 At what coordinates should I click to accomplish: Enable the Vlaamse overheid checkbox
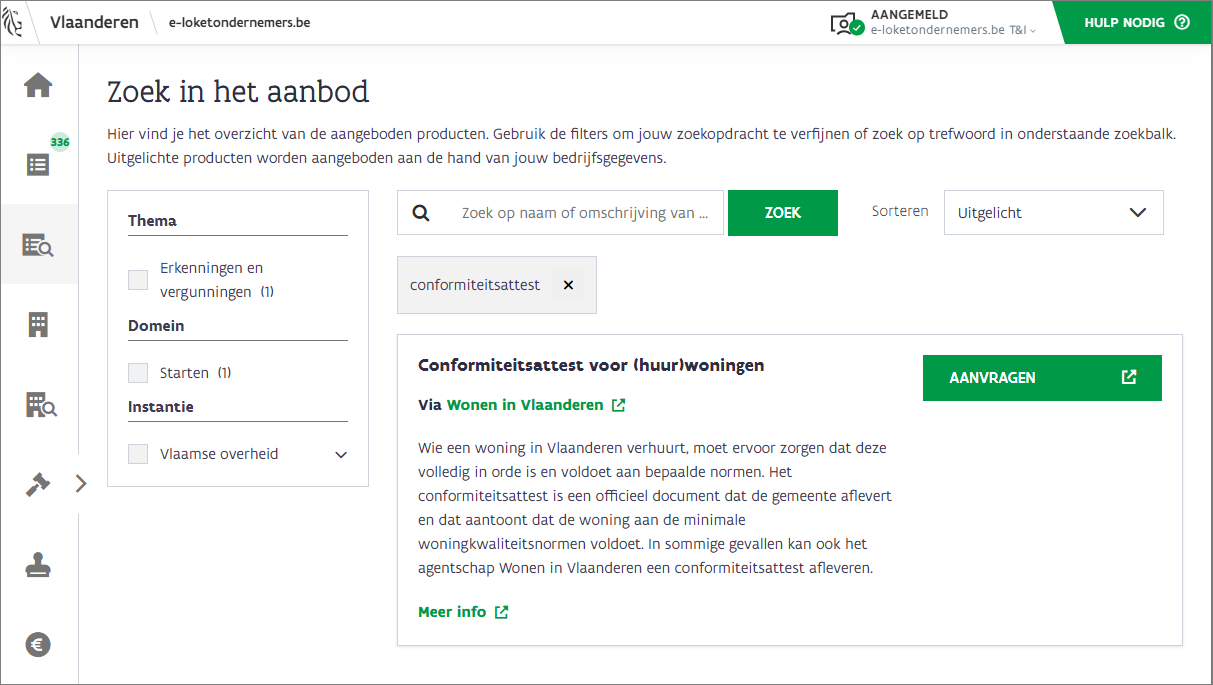click(x=138, y=454)
